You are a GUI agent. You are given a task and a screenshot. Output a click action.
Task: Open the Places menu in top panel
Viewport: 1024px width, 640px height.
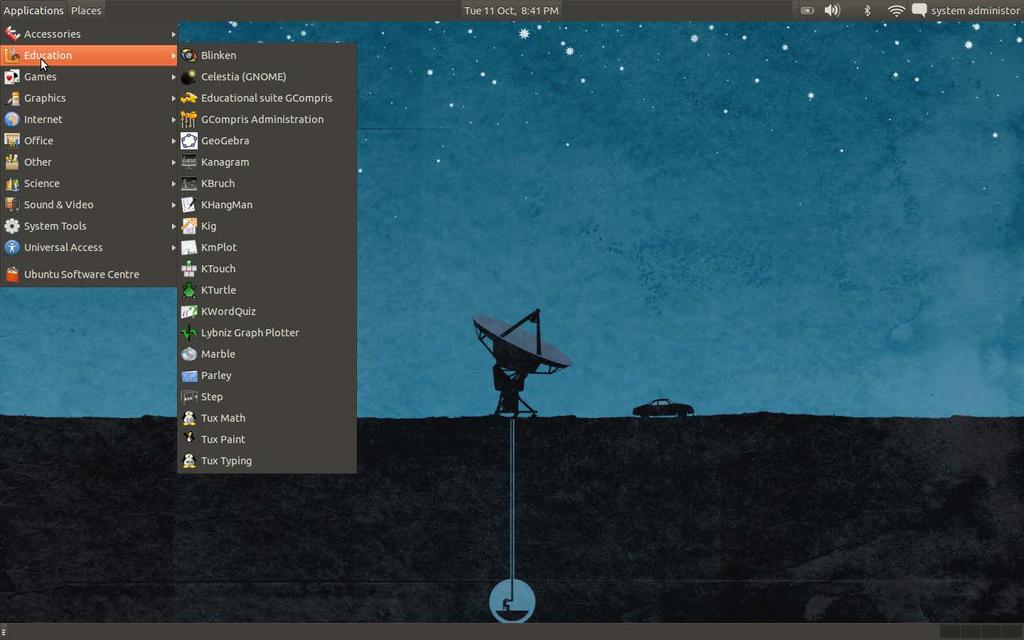86,10
